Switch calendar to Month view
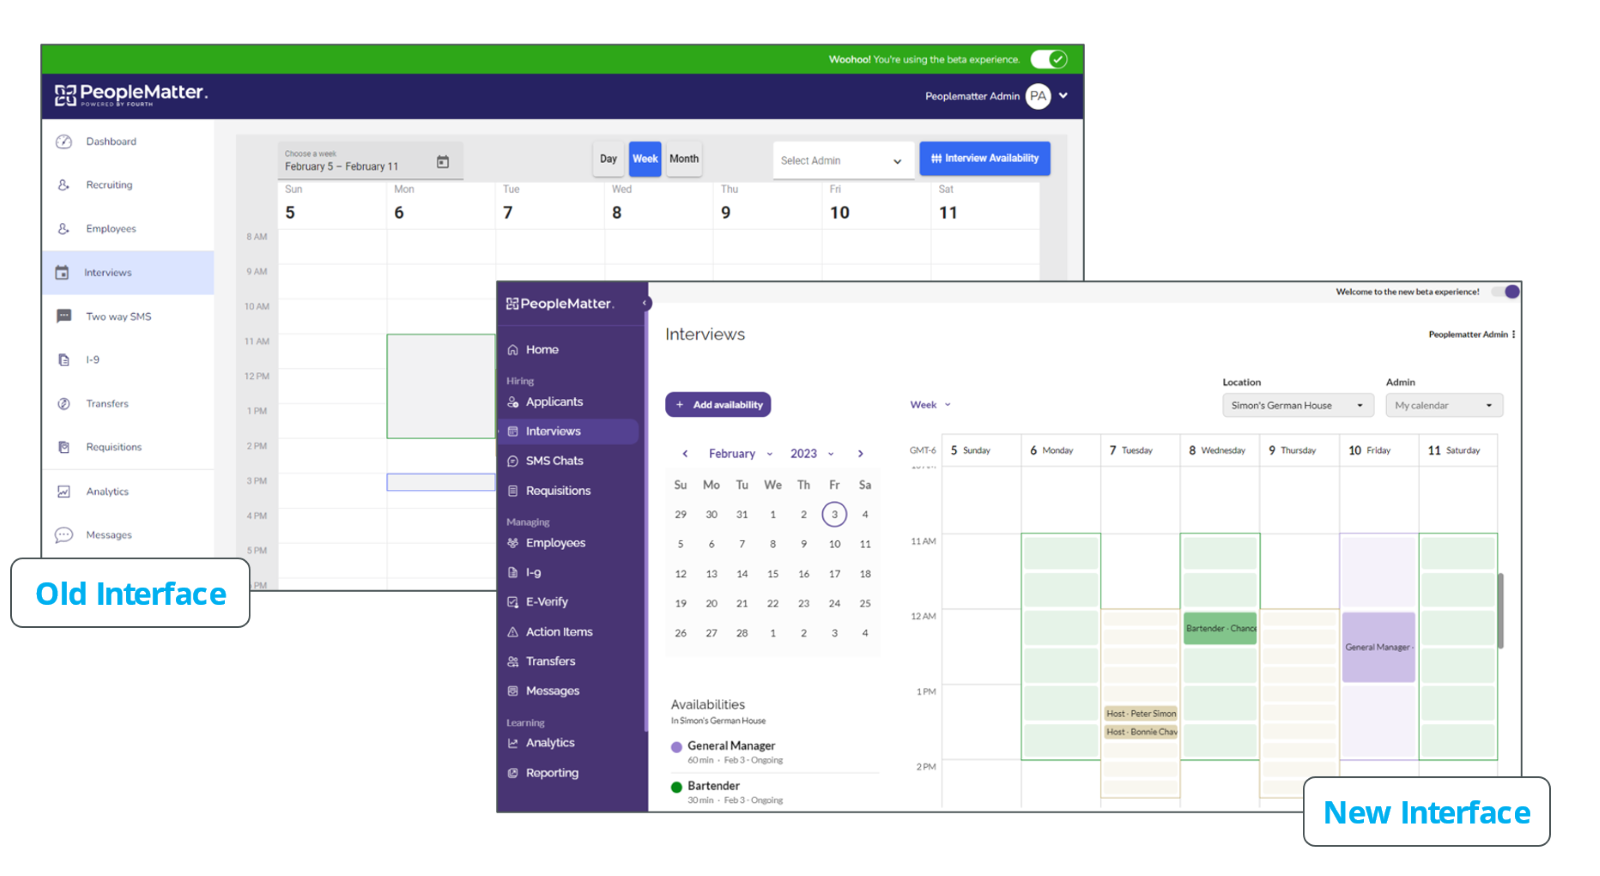 click(684, 159)
